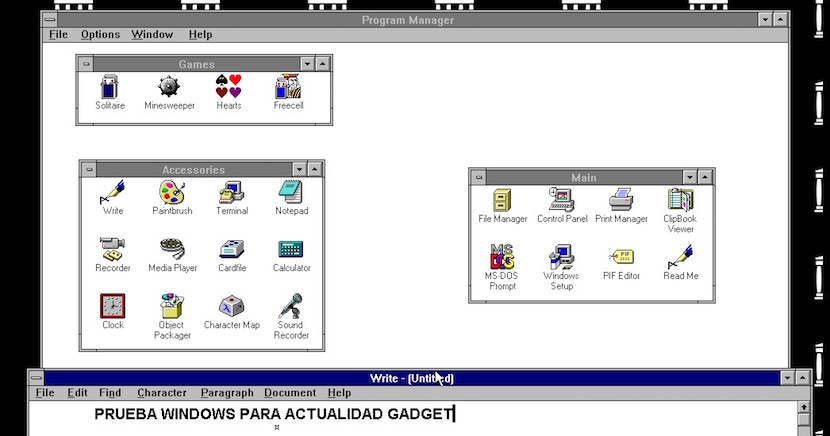
Task: Click the Recorder camcorder icon
Action: (x=113, y=249)
